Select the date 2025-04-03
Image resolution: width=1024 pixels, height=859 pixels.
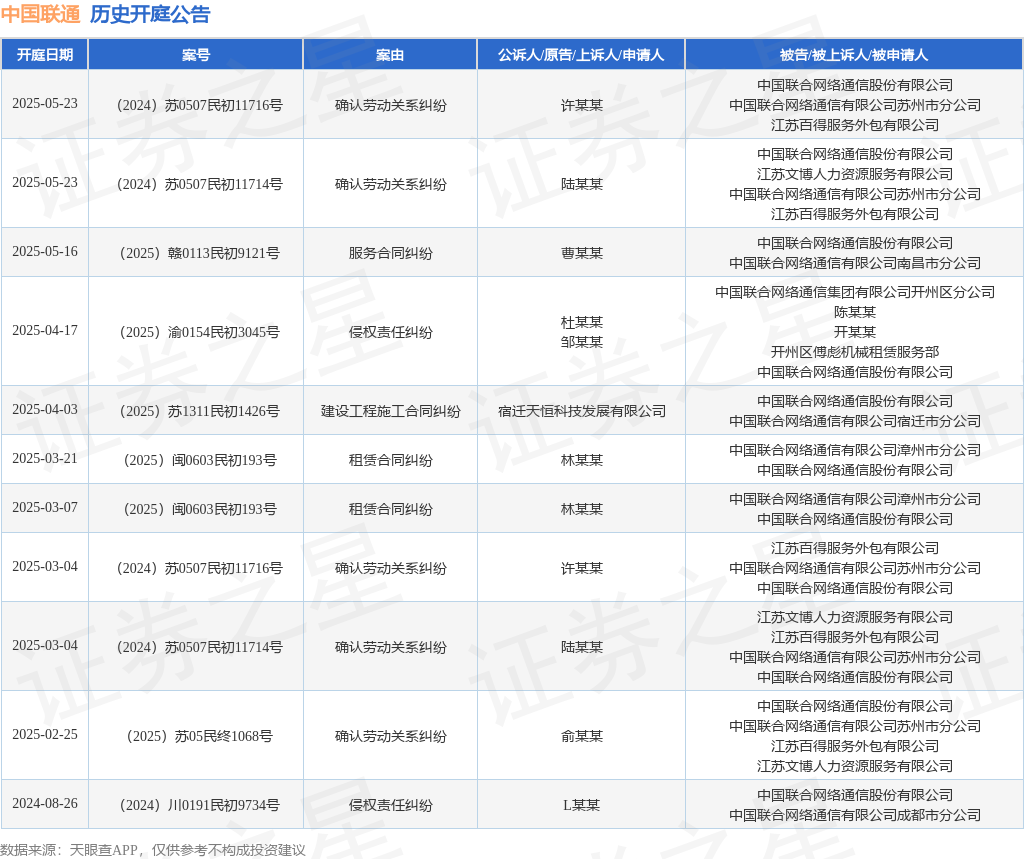(44, 410)
